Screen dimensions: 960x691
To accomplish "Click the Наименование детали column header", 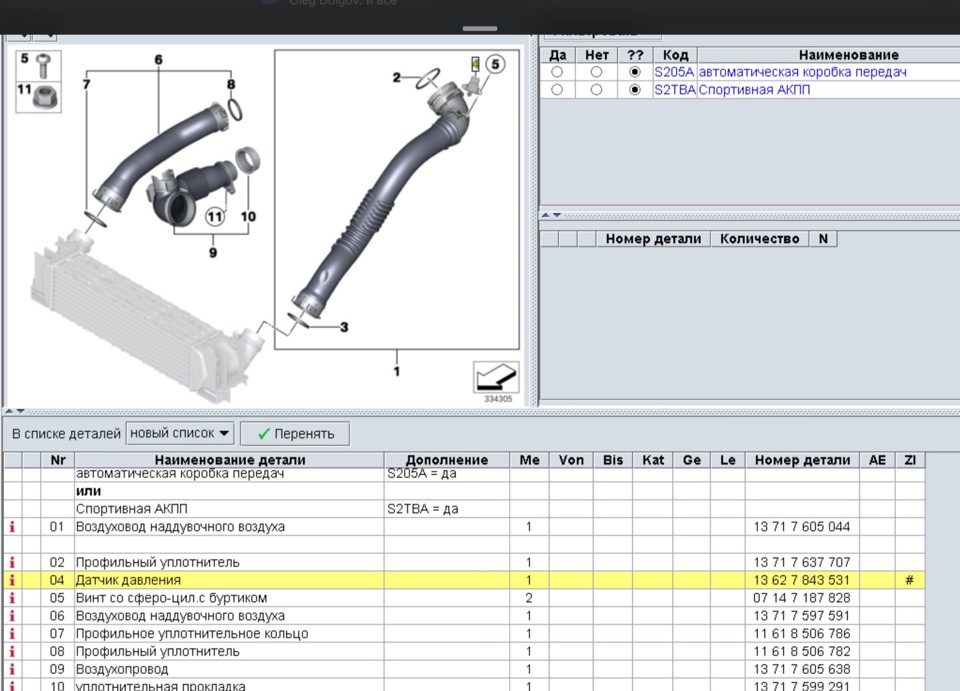I will pyautogui.click(x=229, y=460).
